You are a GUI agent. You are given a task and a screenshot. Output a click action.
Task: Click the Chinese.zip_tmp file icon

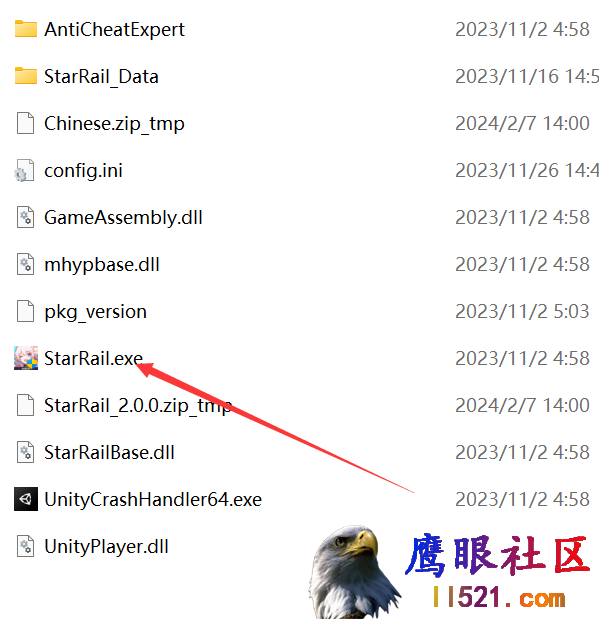[x=26, y=123]
